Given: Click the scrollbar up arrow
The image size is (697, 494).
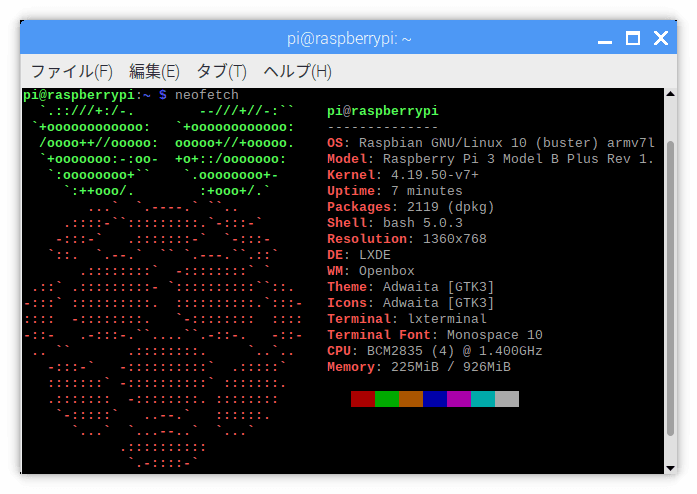Looking at the screenshot, I should coord(670,94).
